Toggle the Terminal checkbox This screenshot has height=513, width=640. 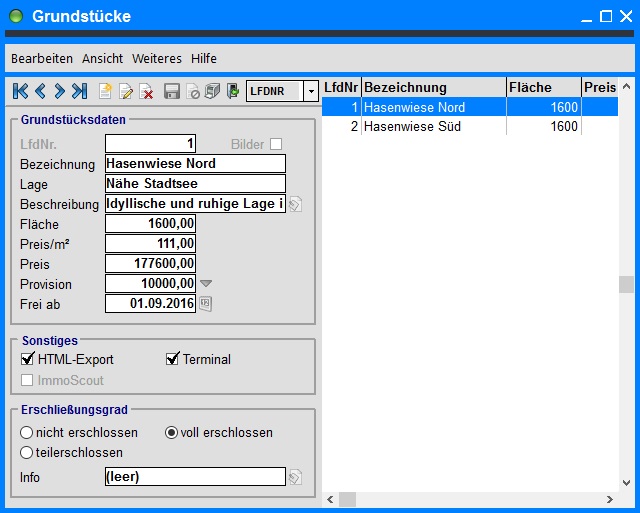[173, 359]
